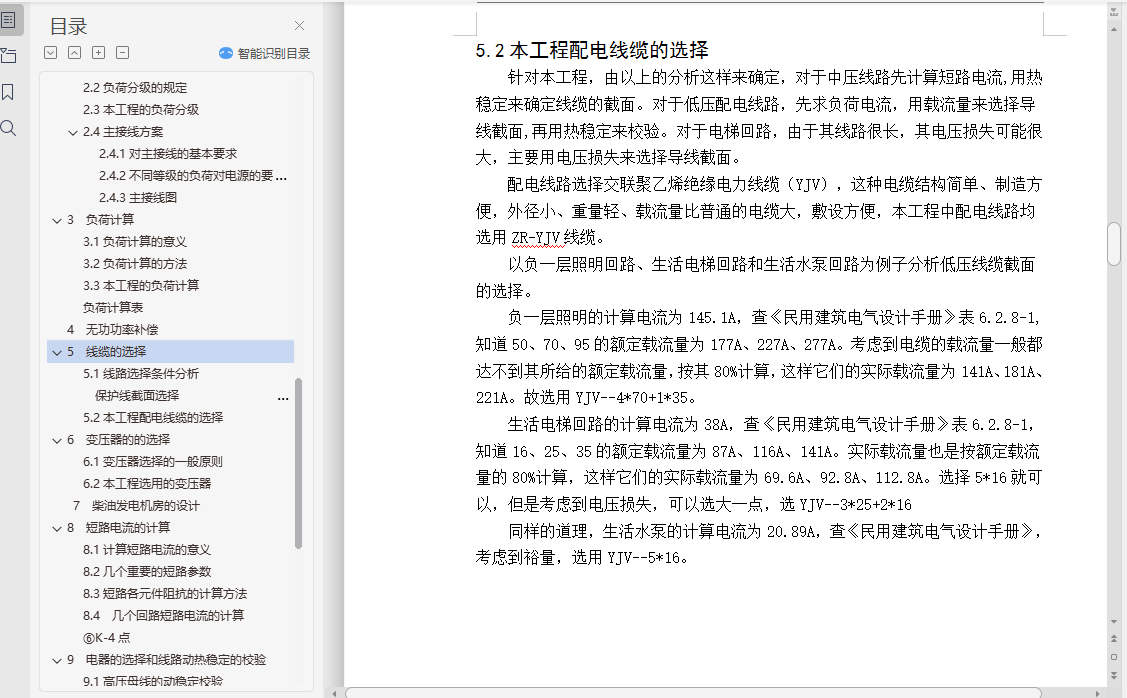
Task: Select heading 2.4 主接线方案
Action: pyautogui.click(x=123, y=132)
